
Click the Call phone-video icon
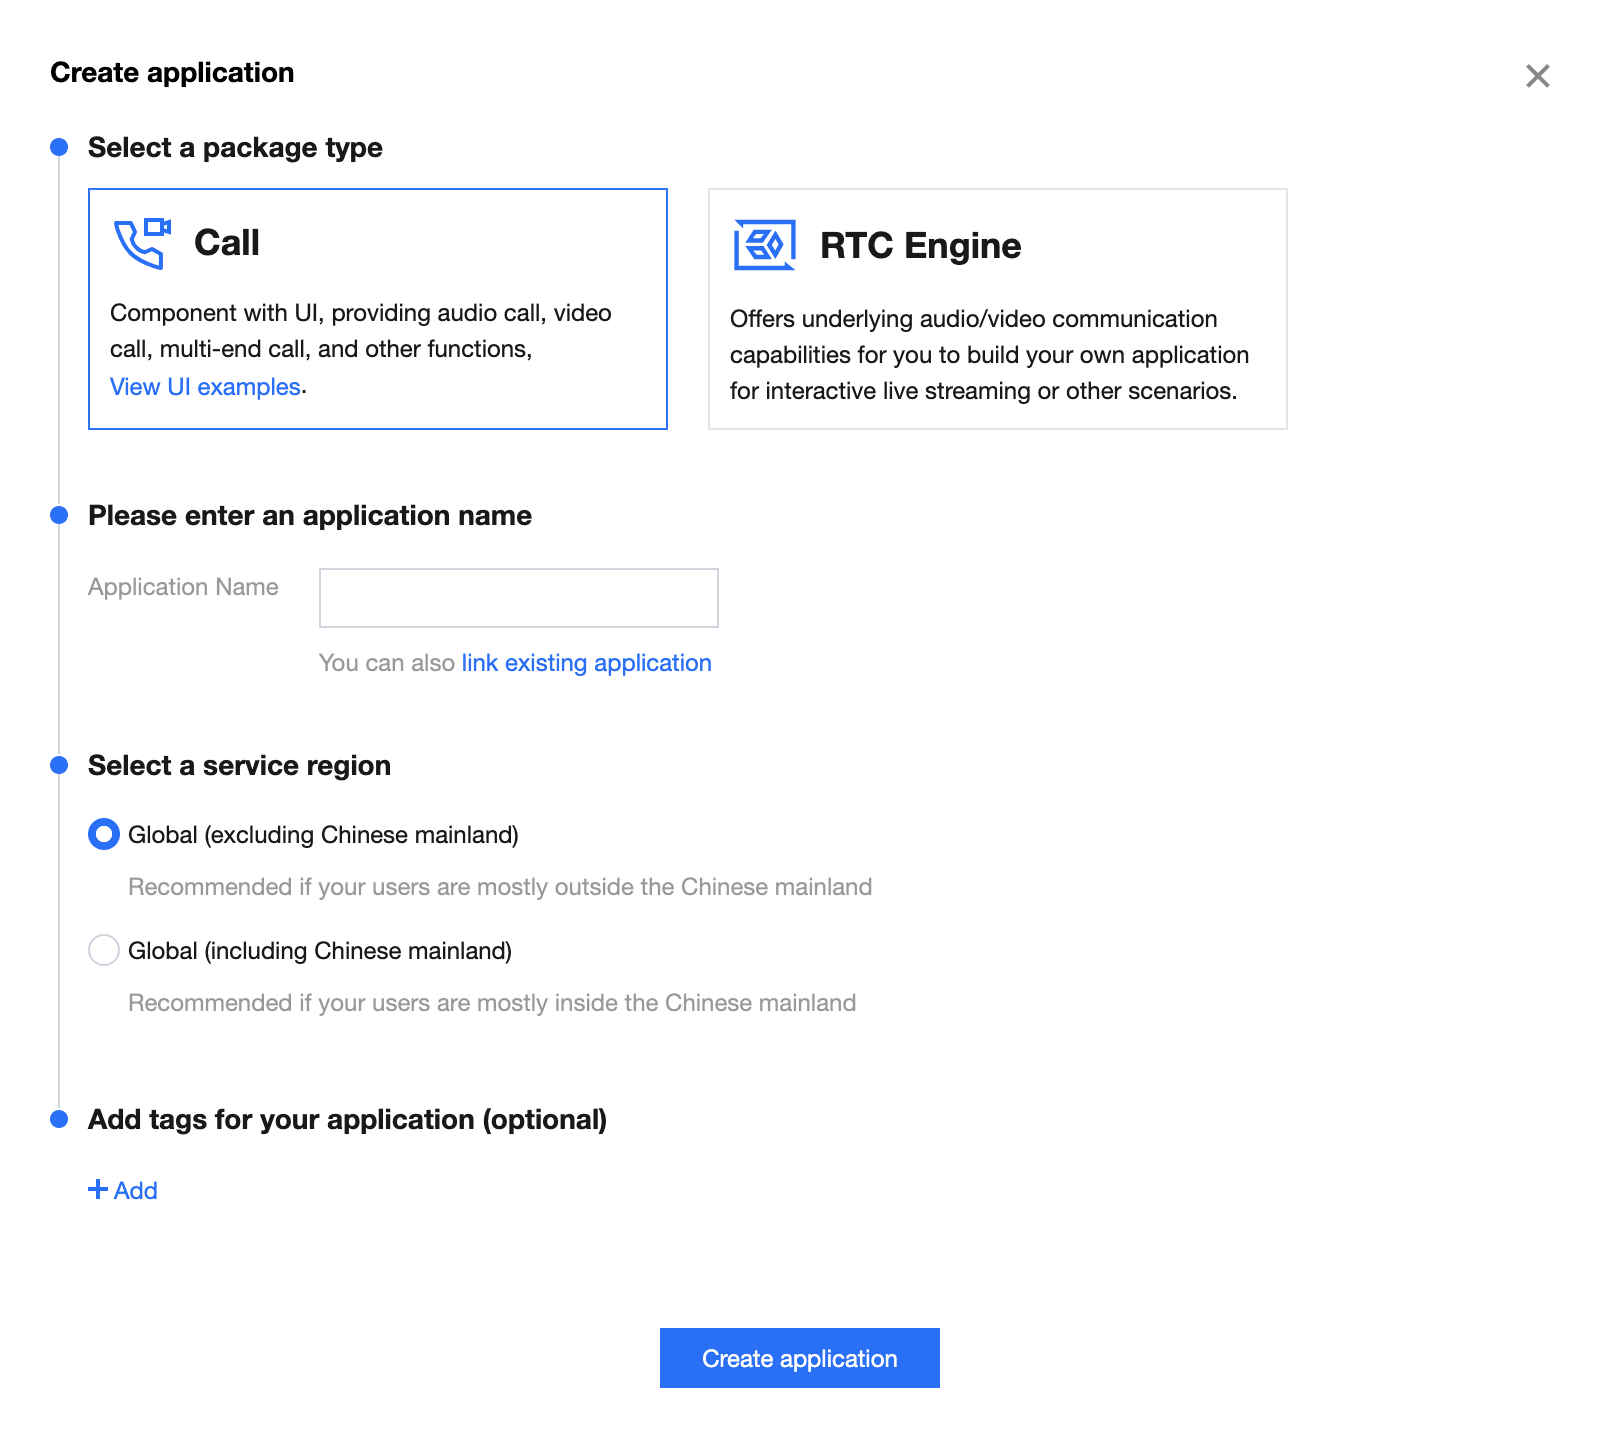pos(142,243)
